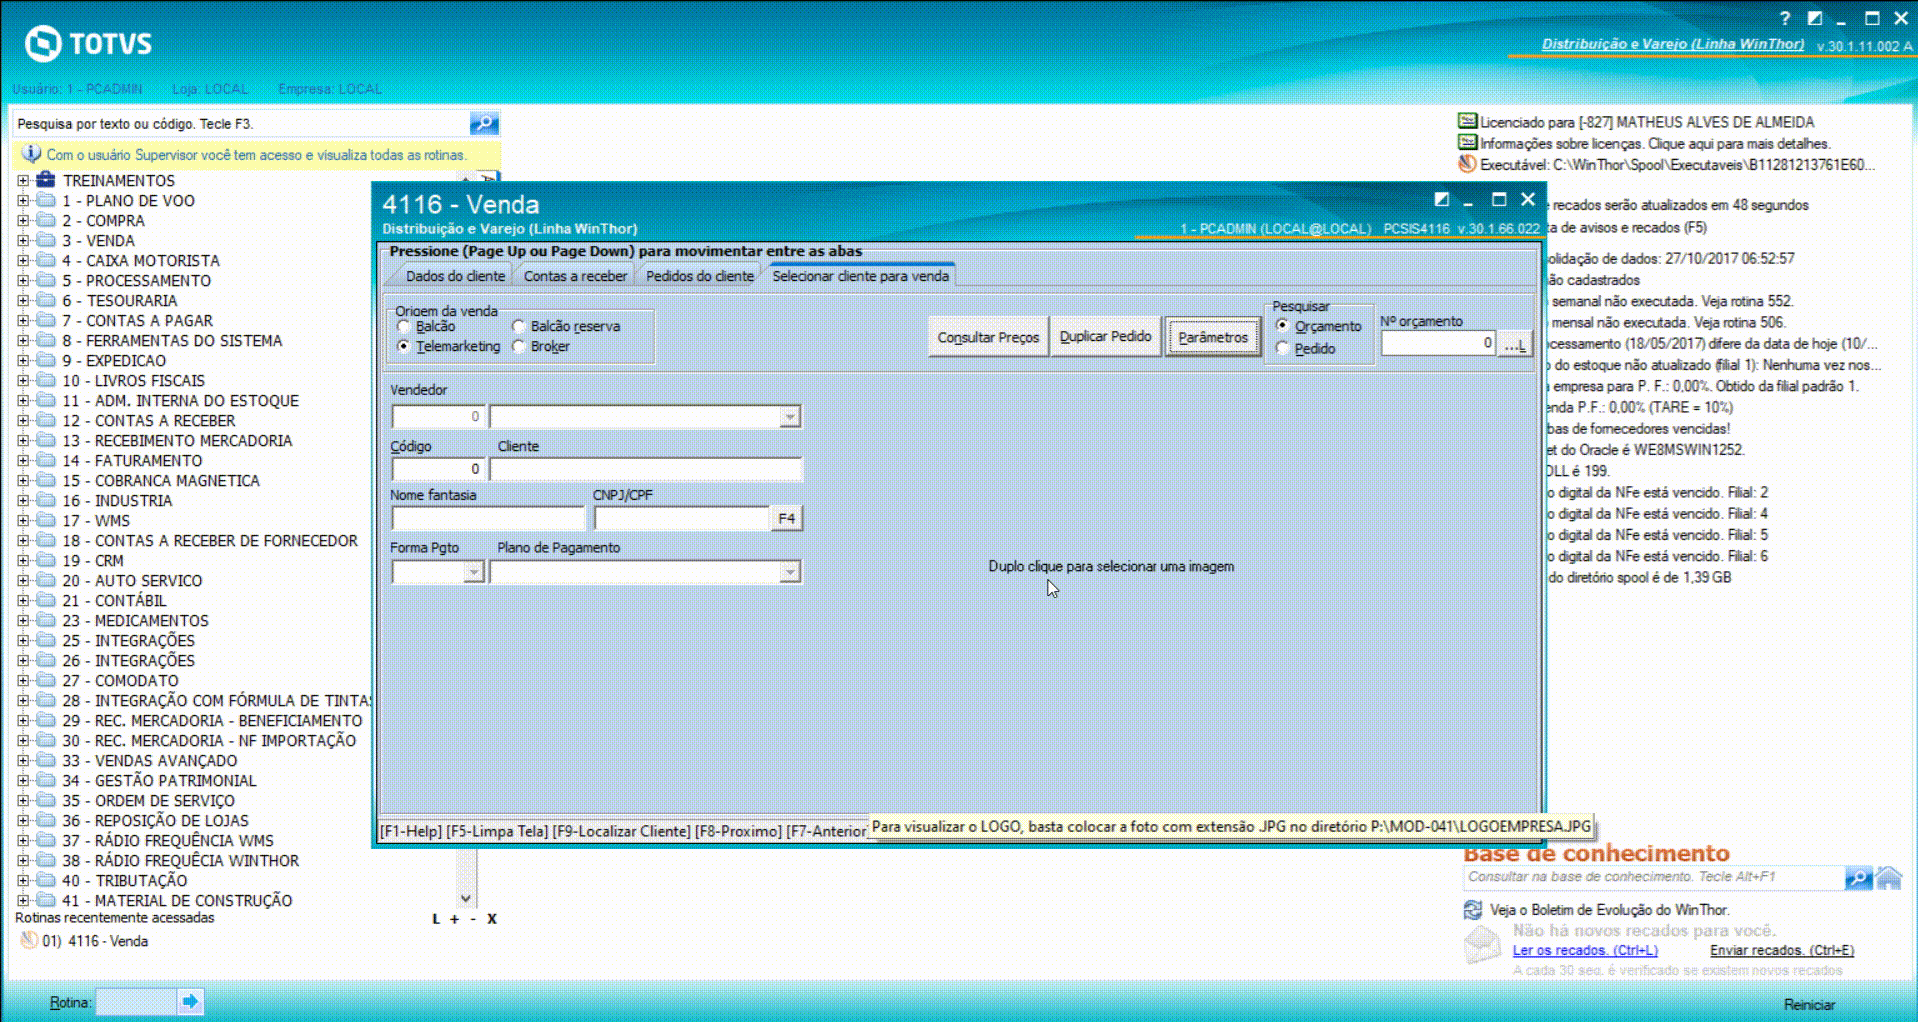Select Balcão as sale origin
The height and width of the screenshot is (1022, 1918).
404,326
